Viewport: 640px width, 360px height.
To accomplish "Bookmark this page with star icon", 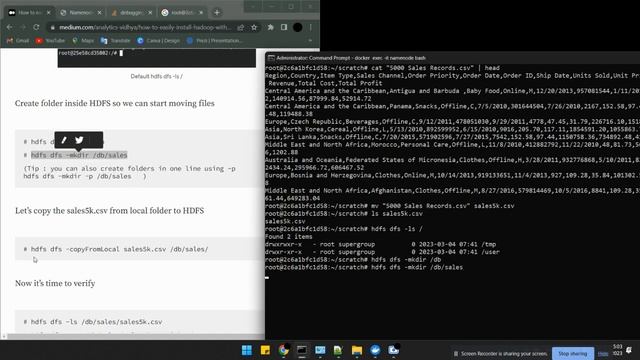I will pos(254,27).
